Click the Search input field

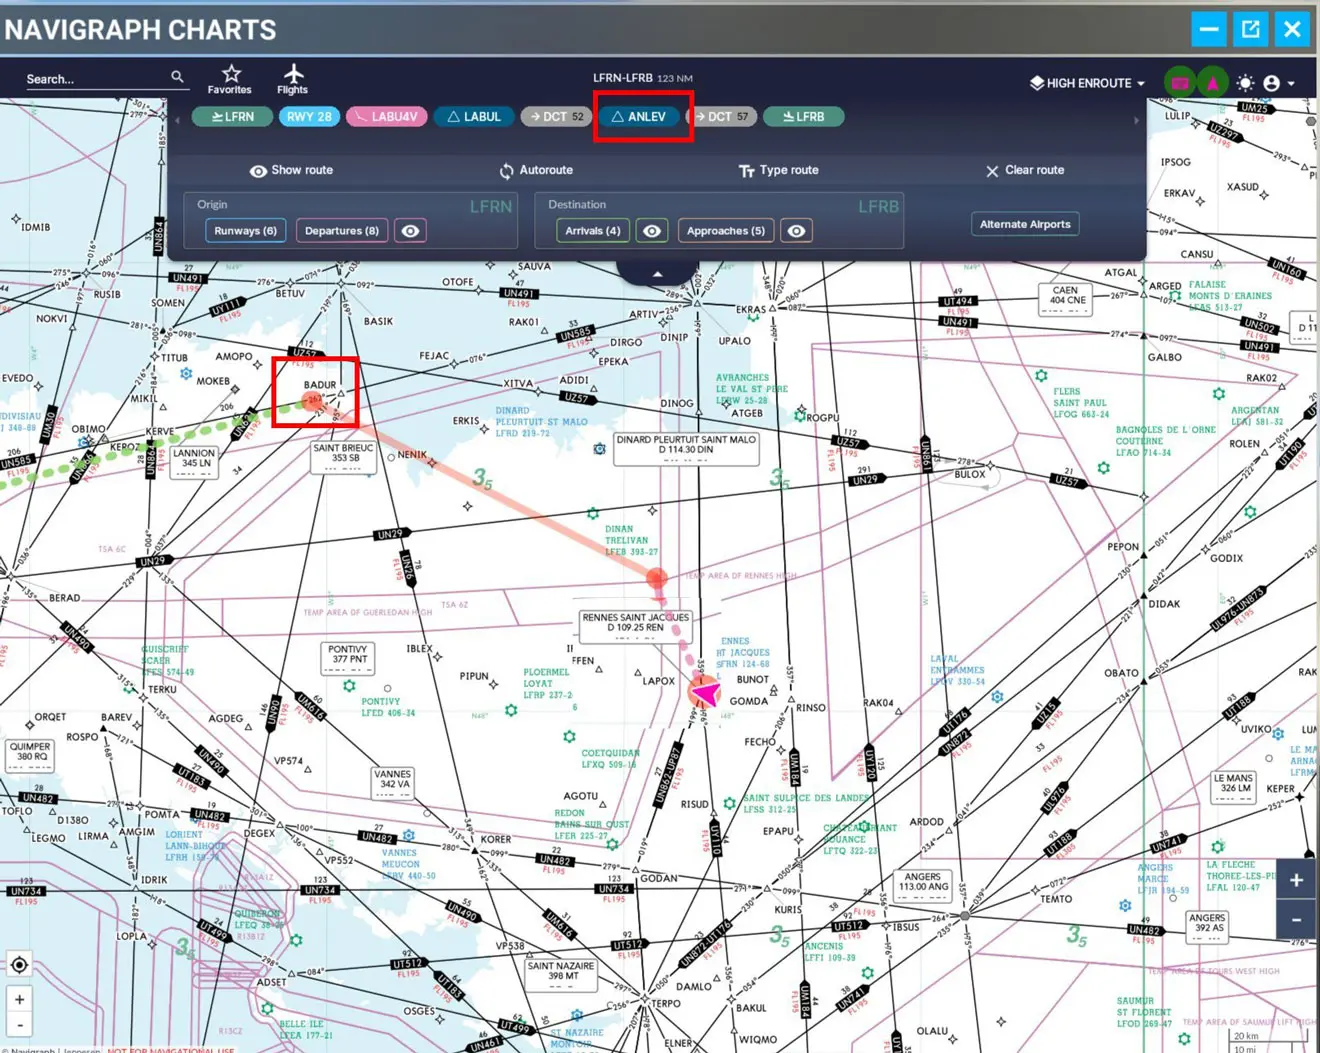[x=95, y=78]
